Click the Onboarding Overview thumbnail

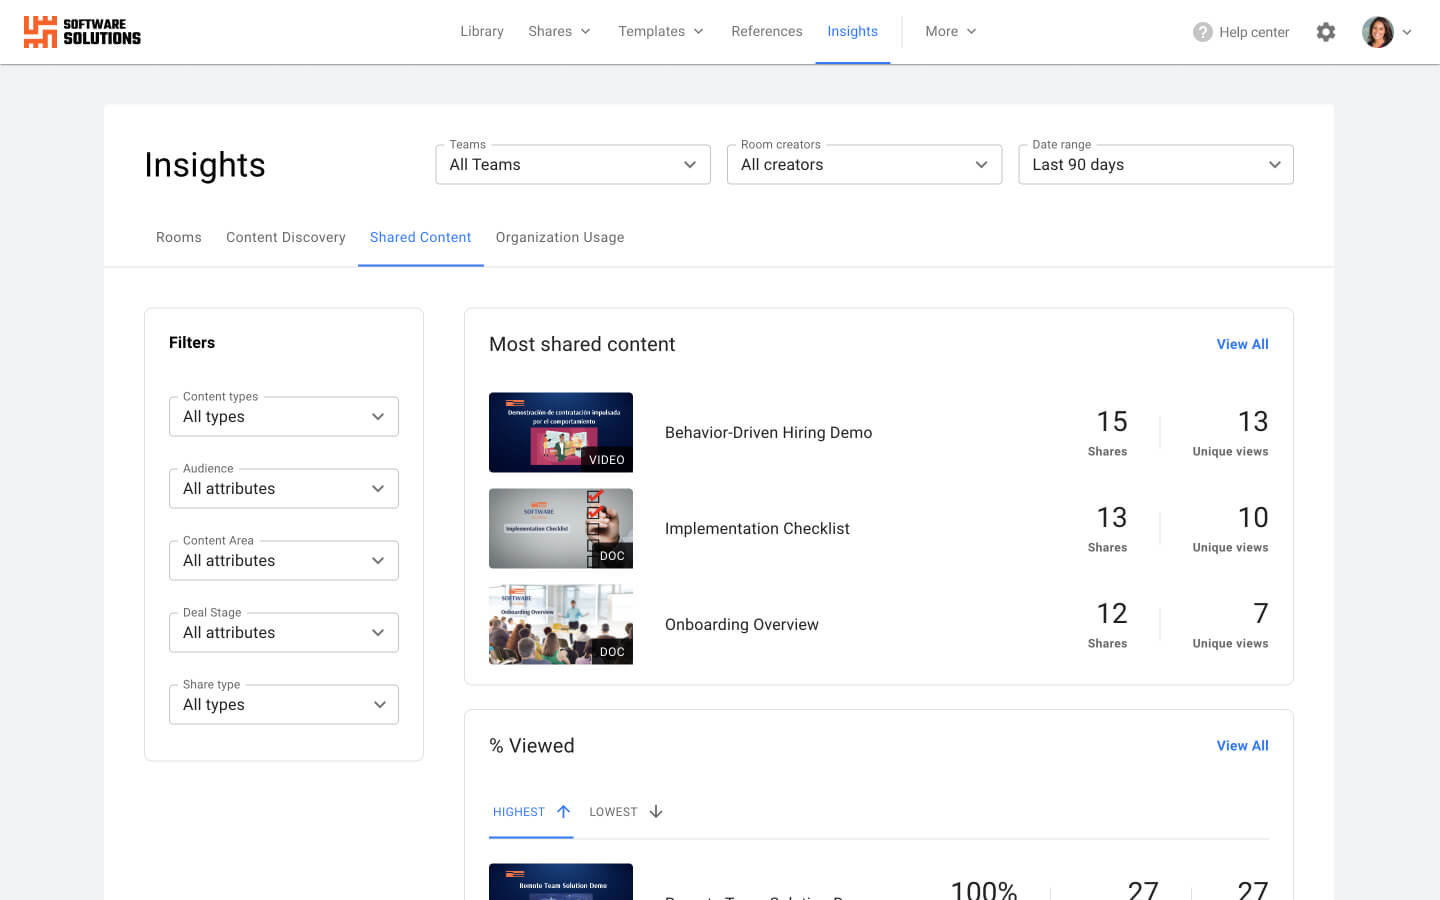click(560, 624)
